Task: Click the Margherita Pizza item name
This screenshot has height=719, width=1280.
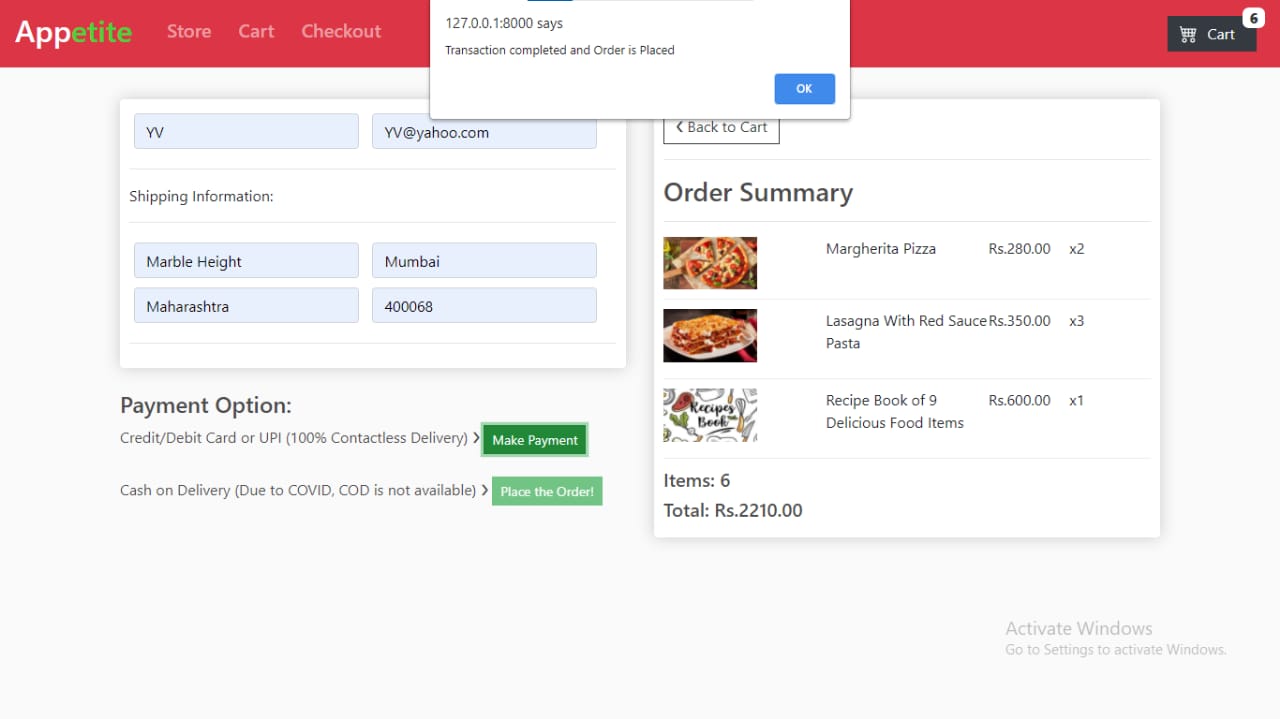Action: 881,249
